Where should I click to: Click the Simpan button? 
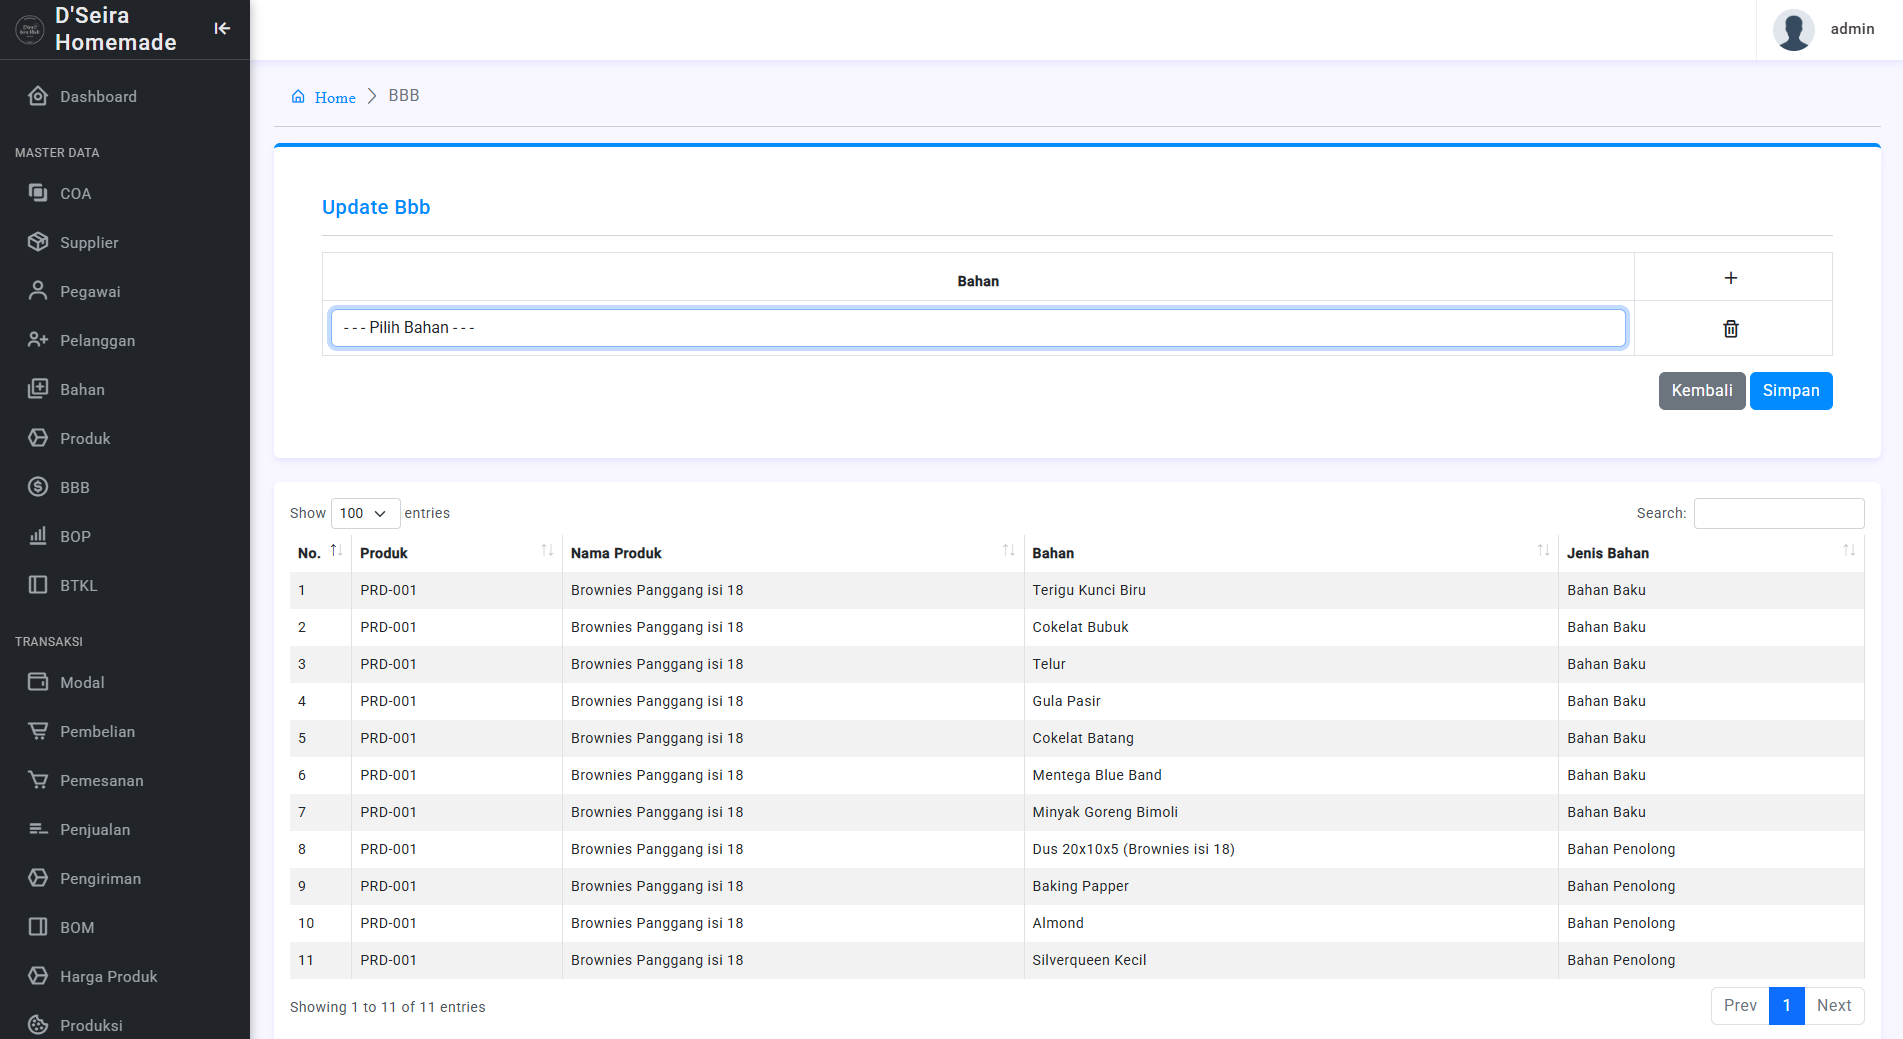coord(1791,391)
